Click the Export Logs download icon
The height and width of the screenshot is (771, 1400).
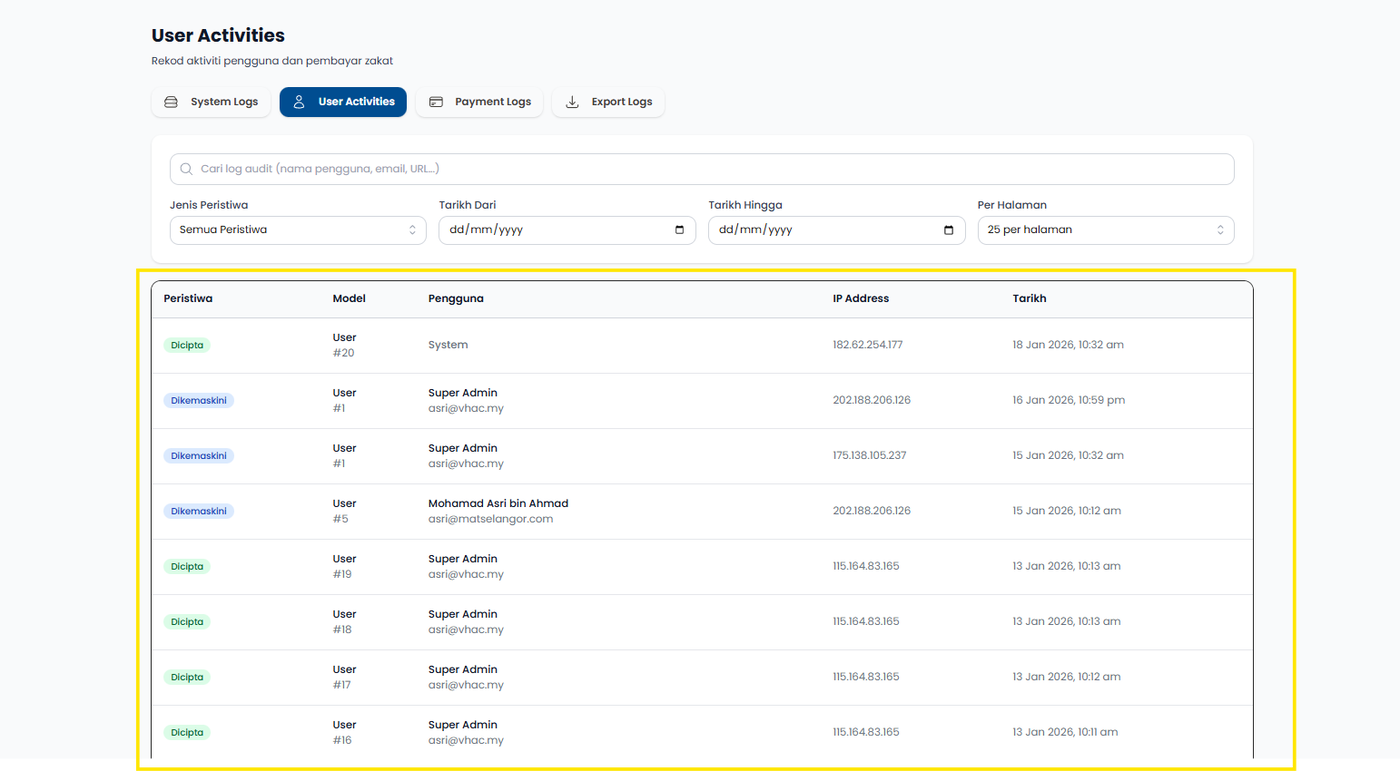click(x=572, y=102)
